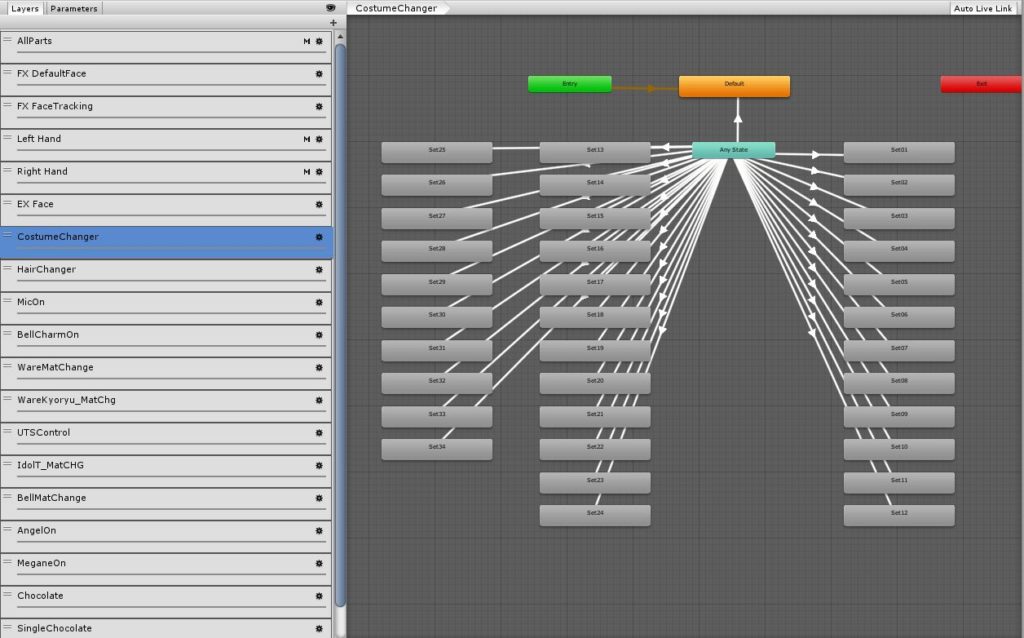Open gear settings for MicOn layer
This screenshot has height=638, width=1024.
point(319,302)
